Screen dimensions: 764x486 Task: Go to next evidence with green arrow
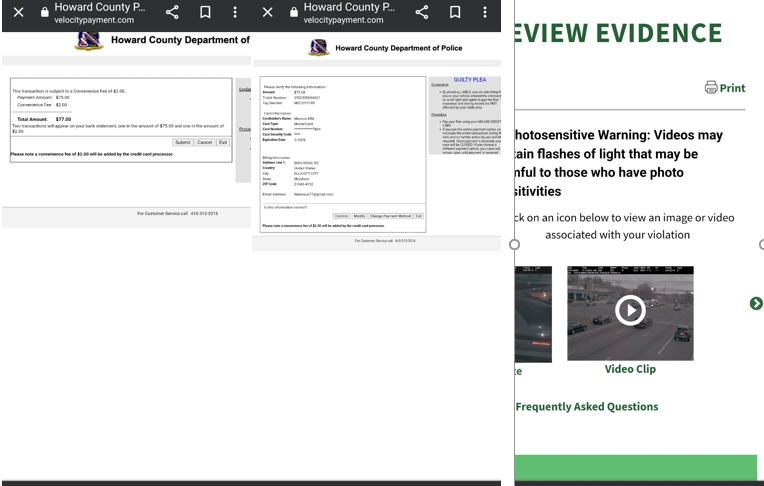[756, 303]
